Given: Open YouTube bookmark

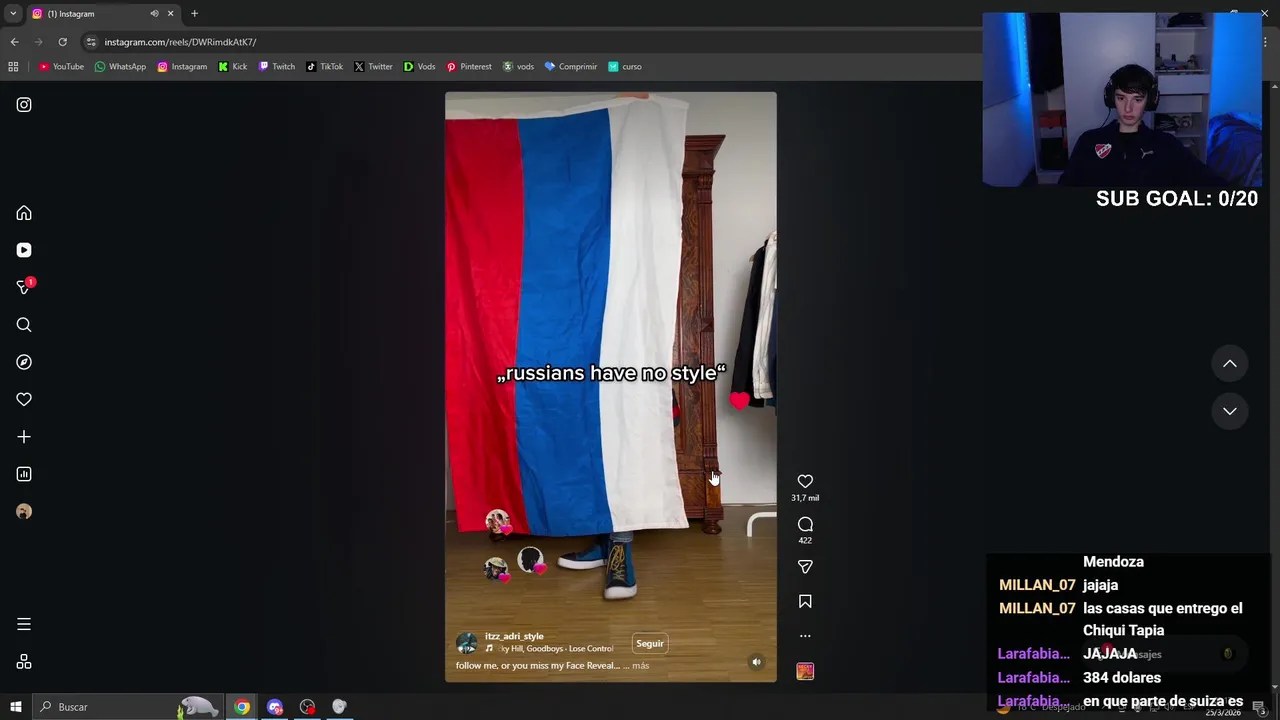Looking at the screenshot, I should point(61,67).
